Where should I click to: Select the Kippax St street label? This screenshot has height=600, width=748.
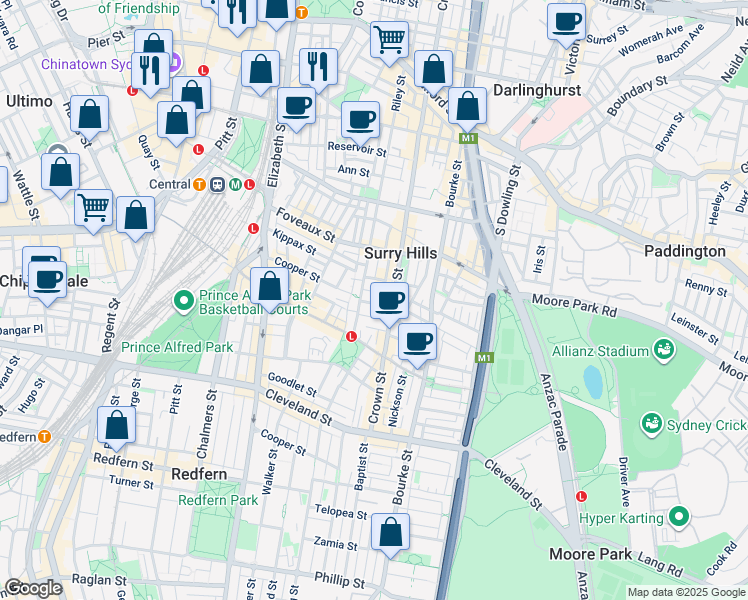(294, 242)
